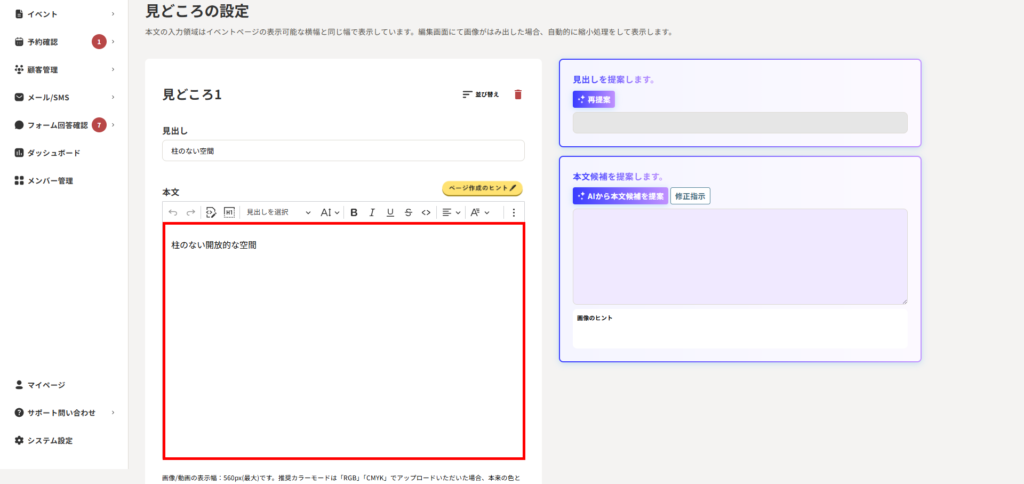The image size is (1024, 484).
Task: Click the 再提案 button
Action: point(594,99)
